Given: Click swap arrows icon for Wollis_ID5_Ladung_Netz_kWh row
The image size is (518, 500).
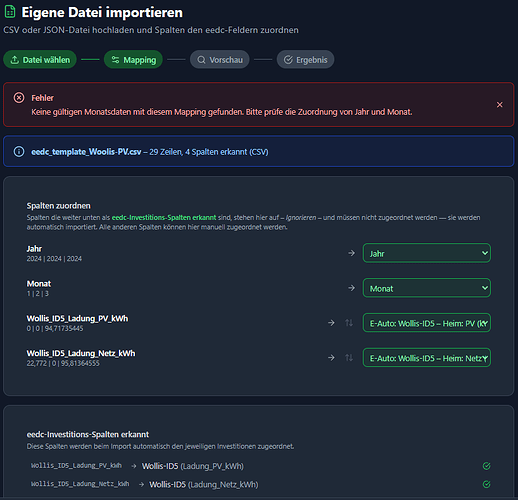Looking at the screenshot, I should (349, 358).
